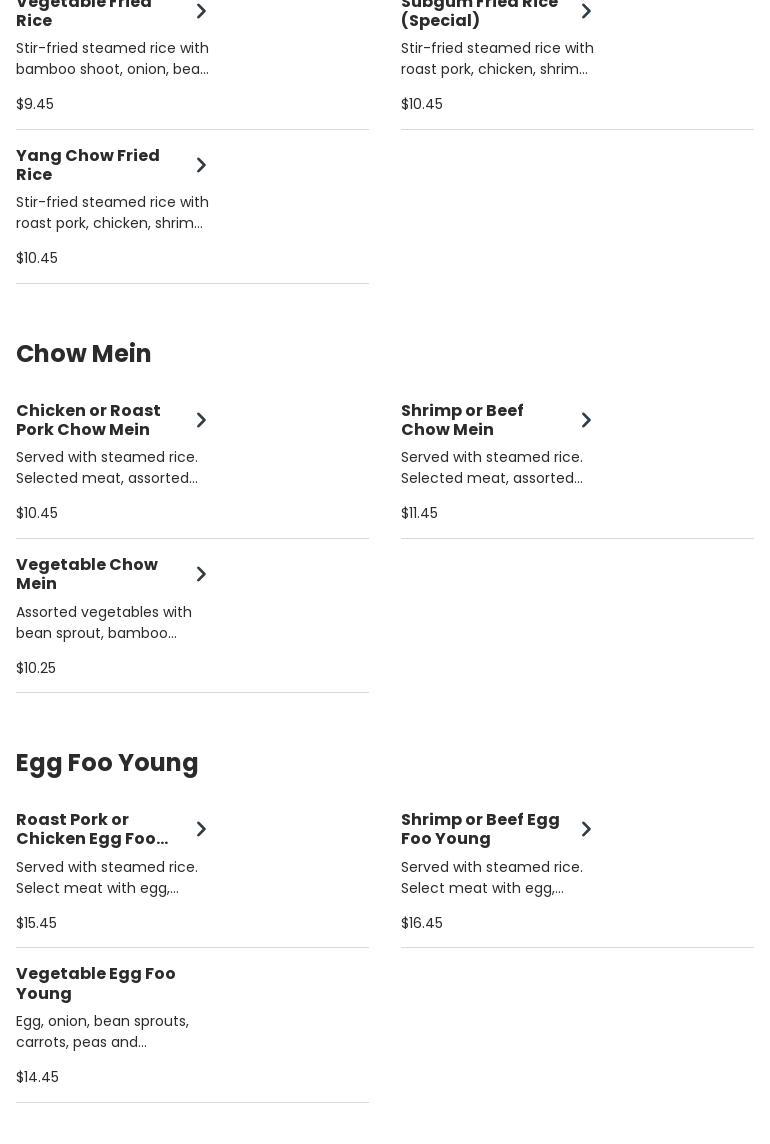Click the $14.45 Vegetable Egg Foo Young price
Viewport: 770px width, 1144px height.
pos(37,1077)
